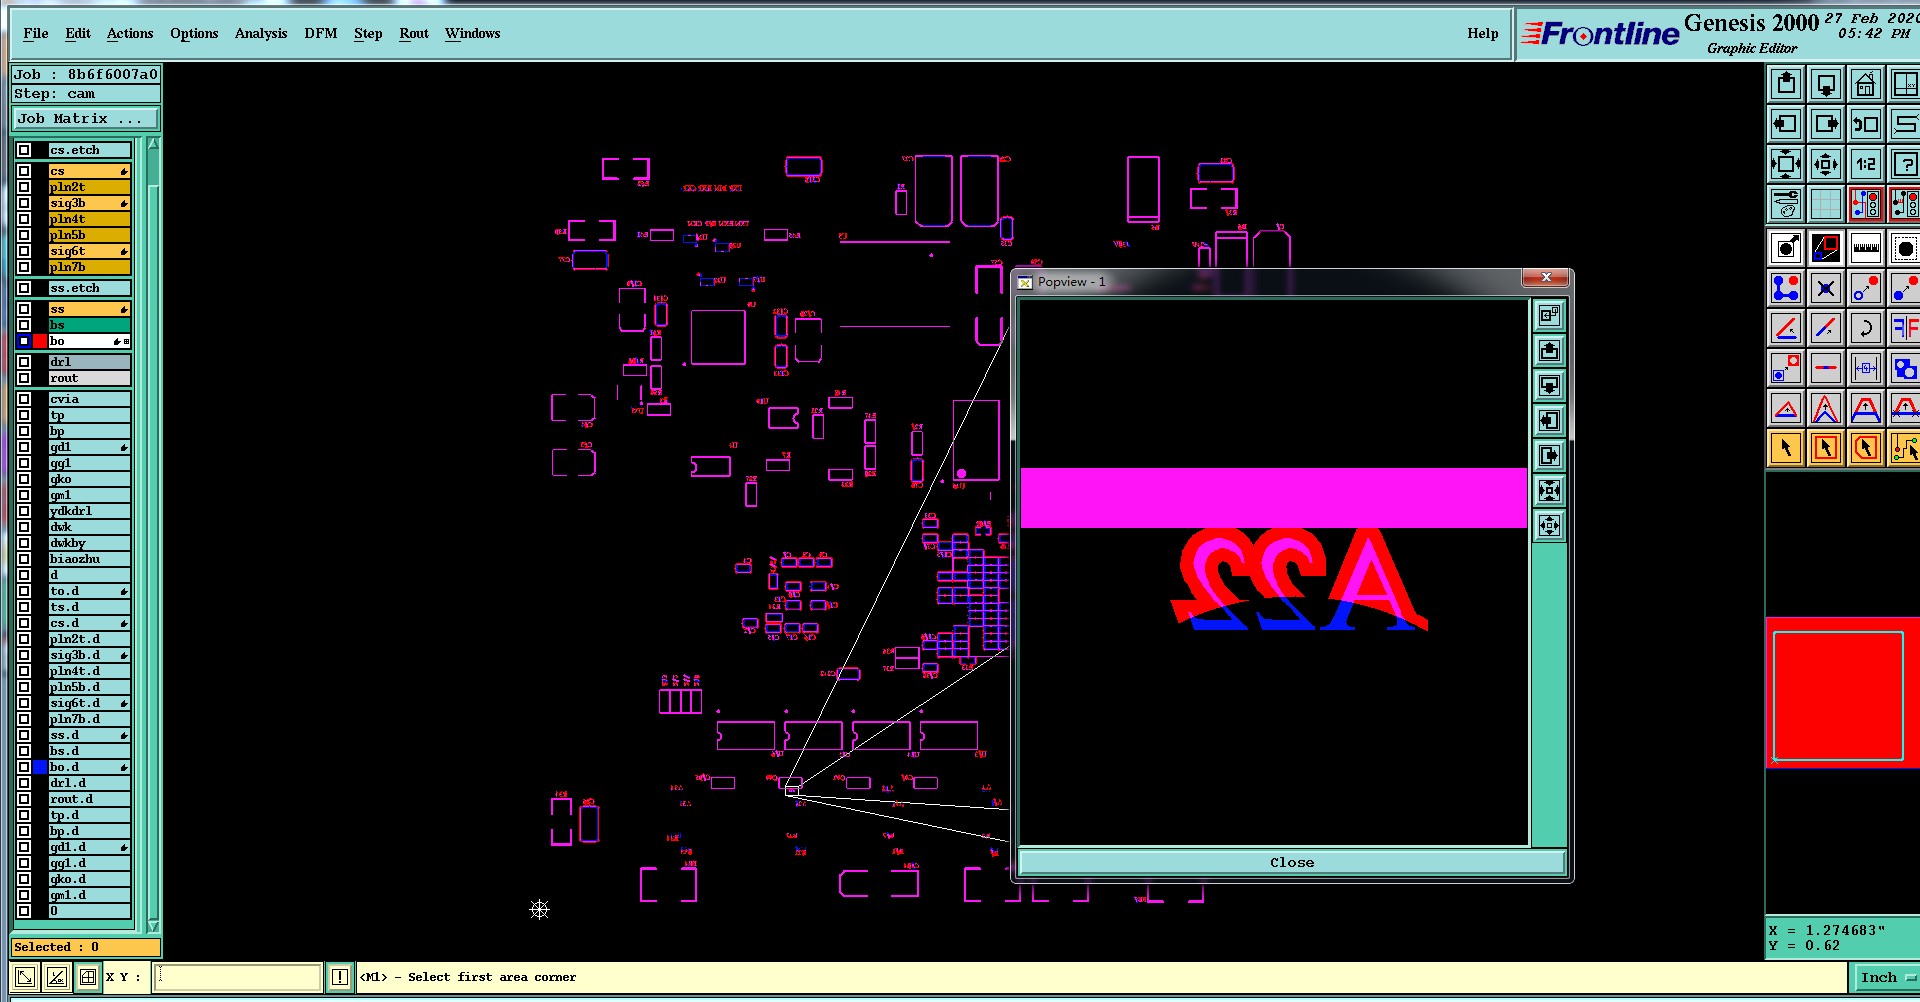Open the display settings tools-and-palette icon
The width and height of the screenshot is (1920, 1002).
click(x=1786, y=204)
